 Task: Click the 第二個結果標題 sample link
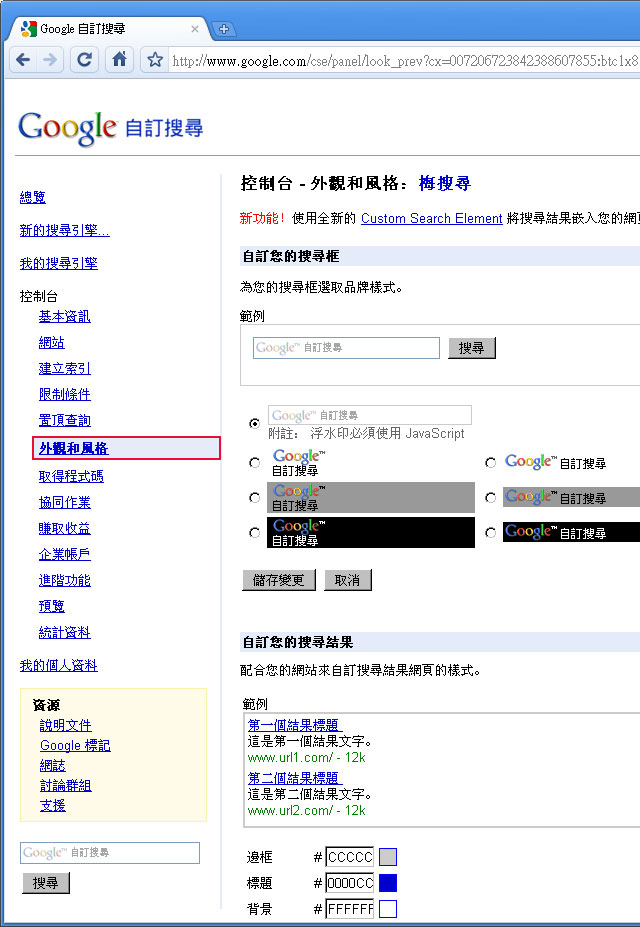pyautogui.click(x=295, y=777)
